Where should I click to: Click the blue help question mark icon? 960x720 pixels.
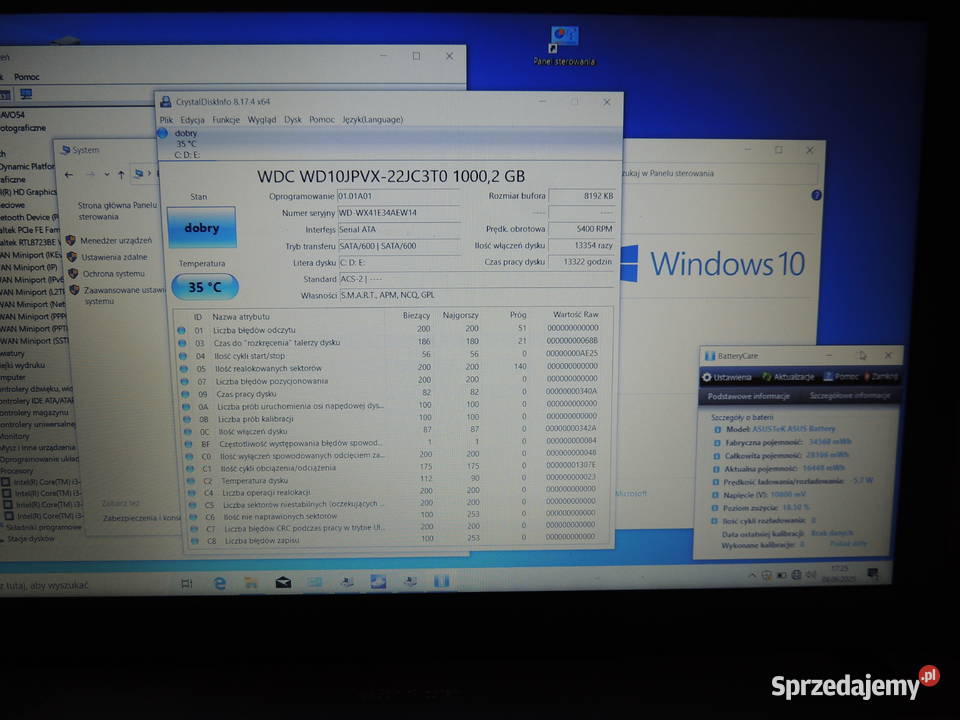click(816, 195)
